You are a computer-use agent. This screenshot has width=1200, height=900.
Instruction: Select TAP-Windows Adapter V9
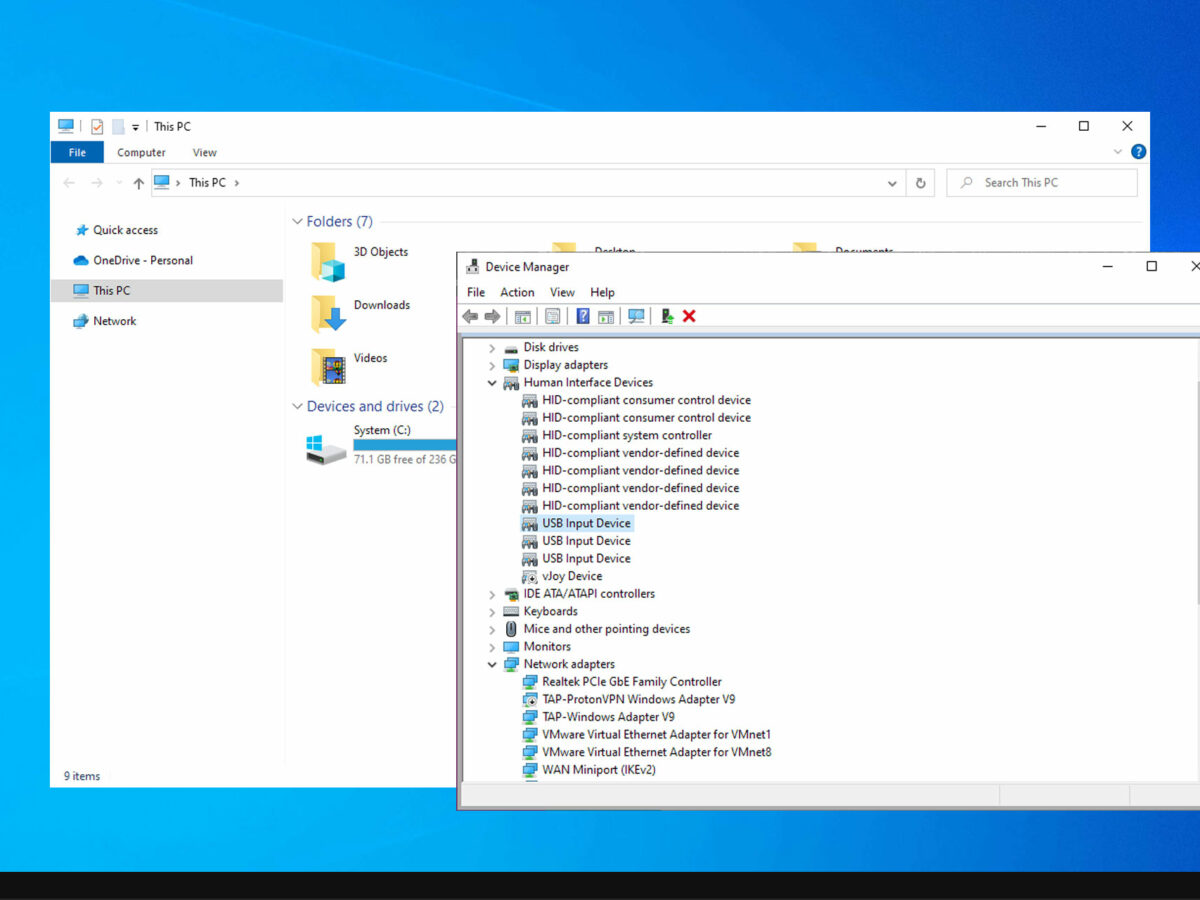608,717
